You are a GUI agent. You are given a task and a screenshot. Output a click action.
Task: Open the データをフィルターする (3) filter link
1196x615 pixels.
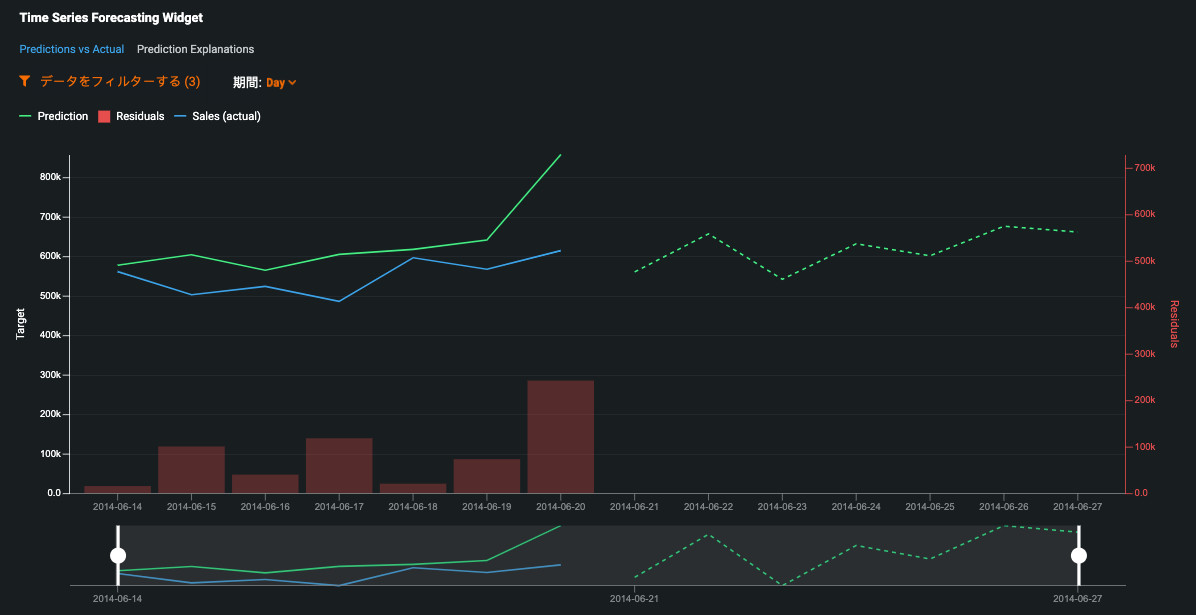point(119,82)
